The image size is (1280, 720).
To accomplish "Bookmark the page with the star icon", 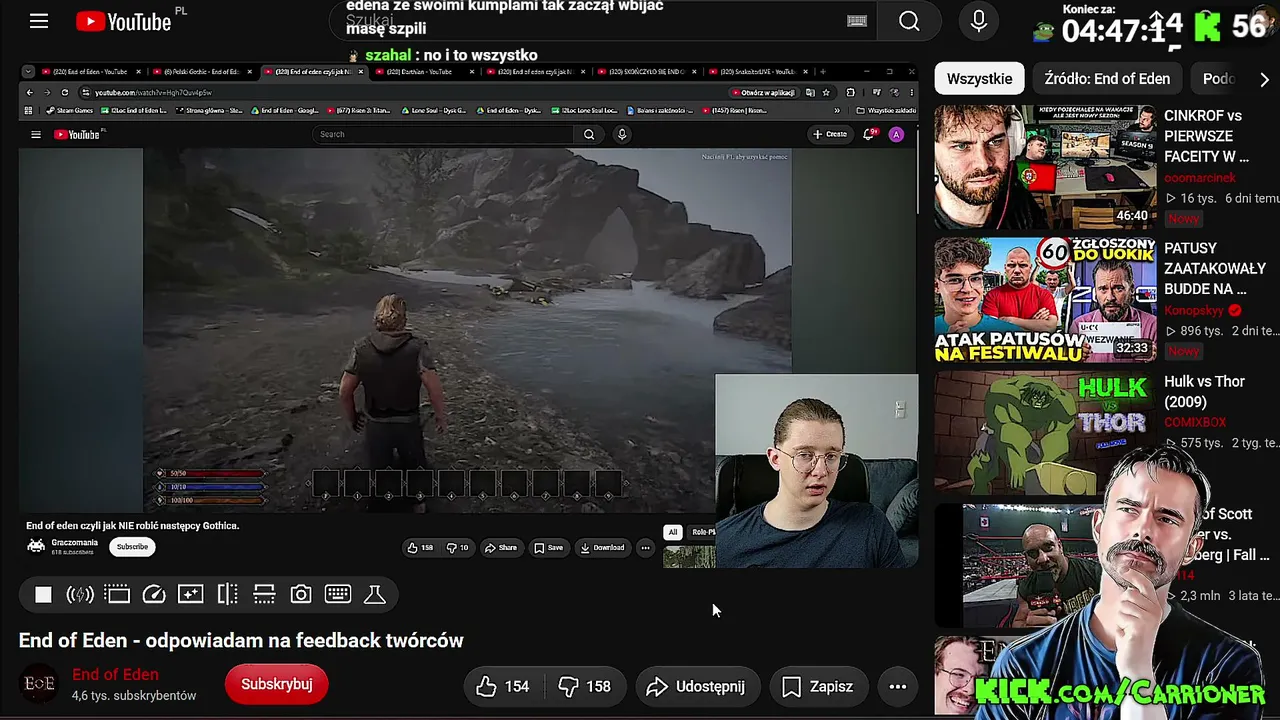I will pos(825,93).
